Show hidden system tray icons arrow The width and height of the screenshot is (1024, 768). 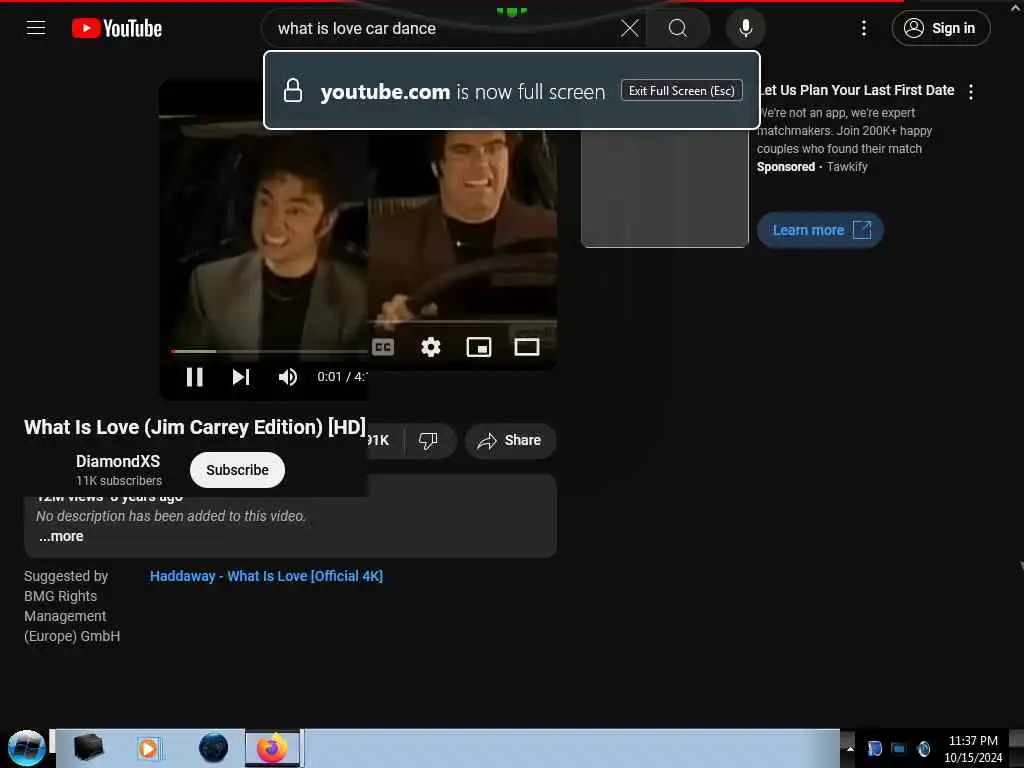point(850,748)
